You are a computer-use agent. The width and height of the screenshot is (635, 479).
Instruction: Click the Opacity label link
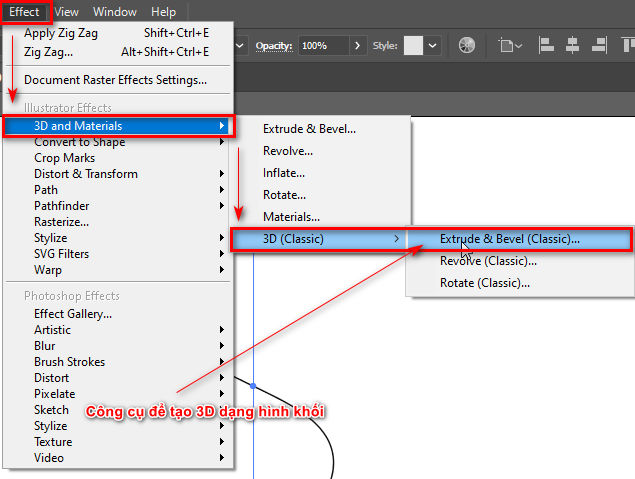click(272, 45)
